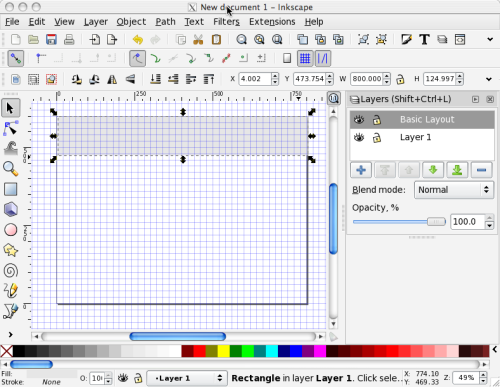Select the Pen Bezier tool
This screenshot has height=387, width=500.
pyautogui.click(x=10, y=311)
